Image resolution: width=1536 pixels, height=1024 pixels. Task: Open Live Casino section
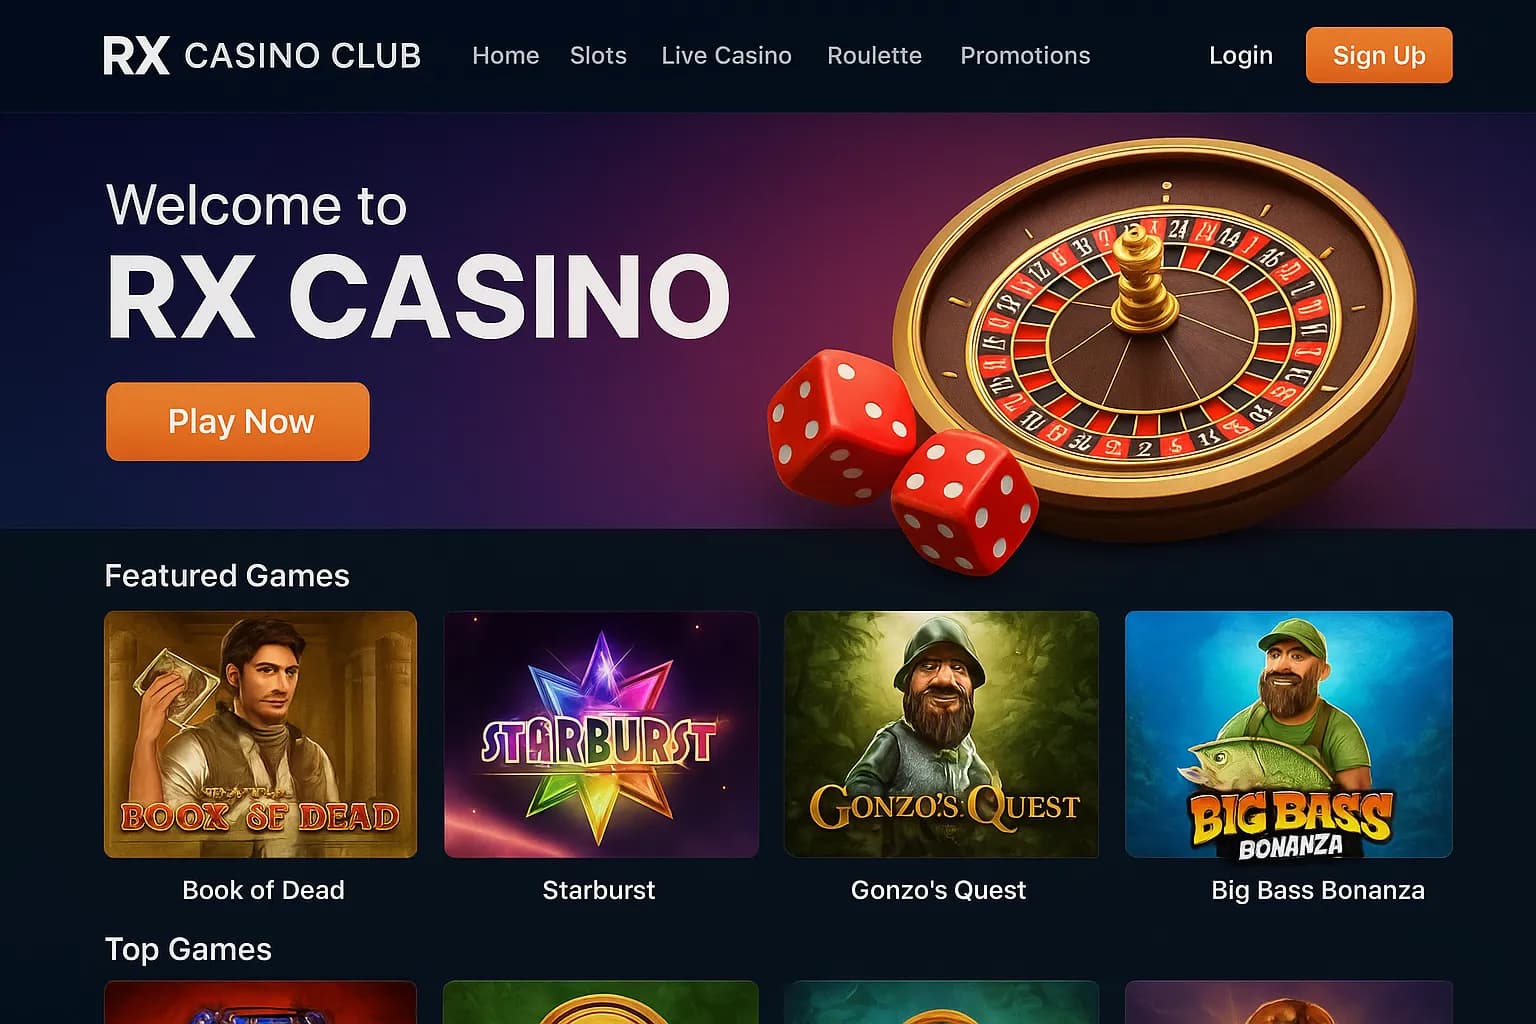[726, 56]
